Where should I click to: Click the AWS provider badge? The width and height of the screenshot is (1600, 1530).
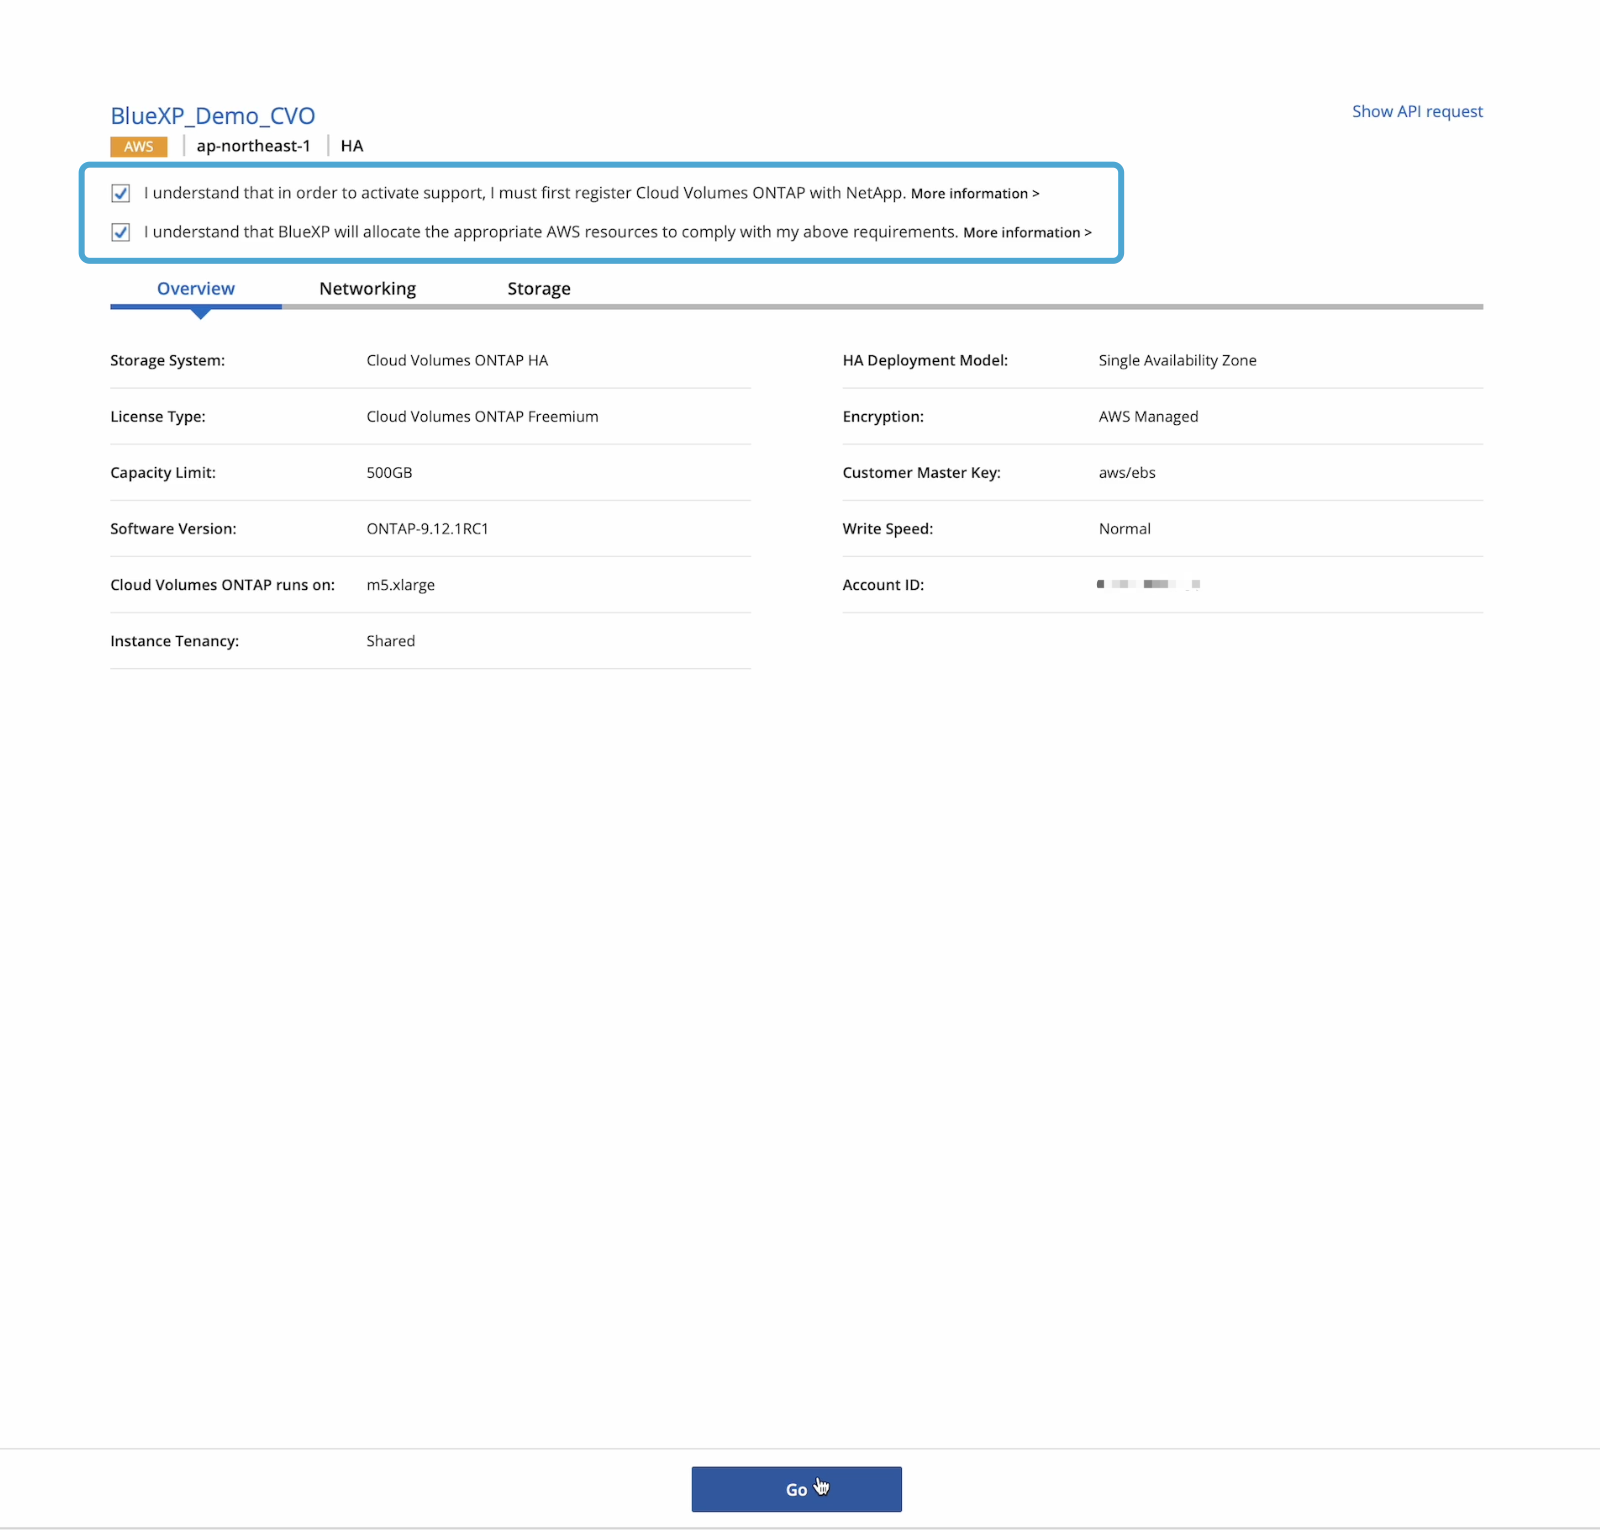pyautogui.click(x=139, y=147)
